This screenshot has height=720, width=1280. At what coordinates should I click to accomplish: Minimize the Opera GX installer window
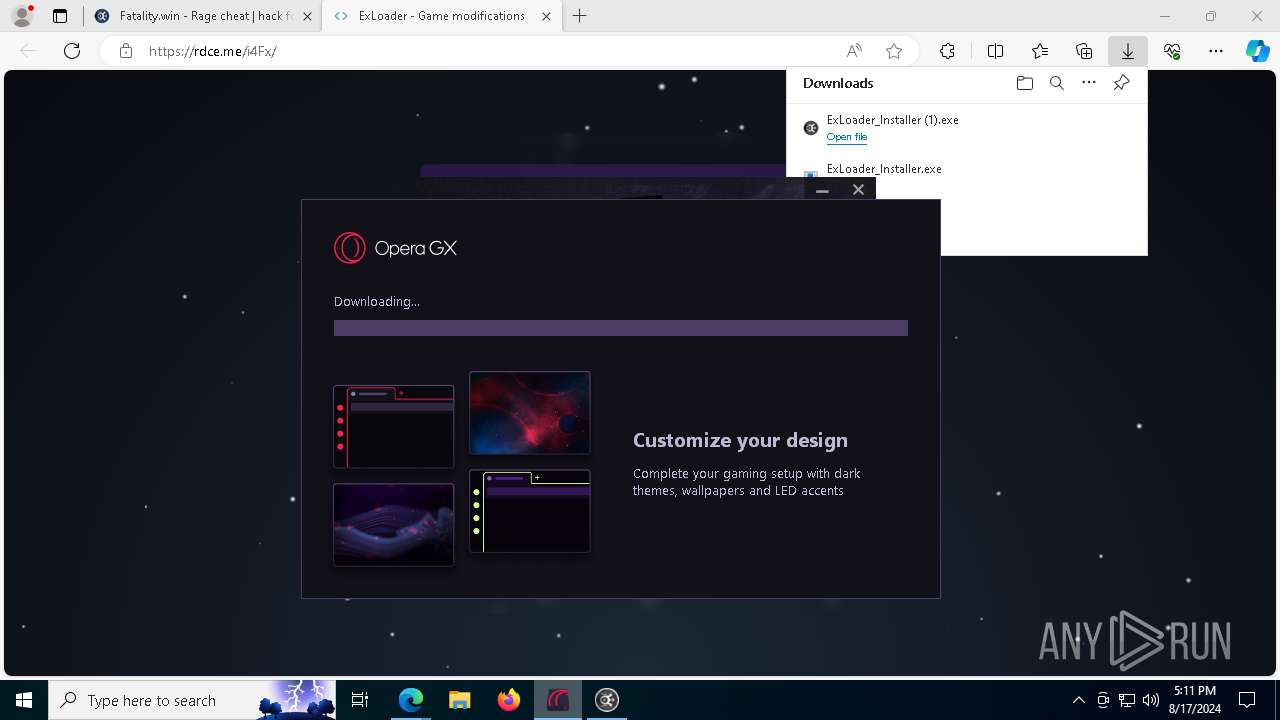[822, 190]
